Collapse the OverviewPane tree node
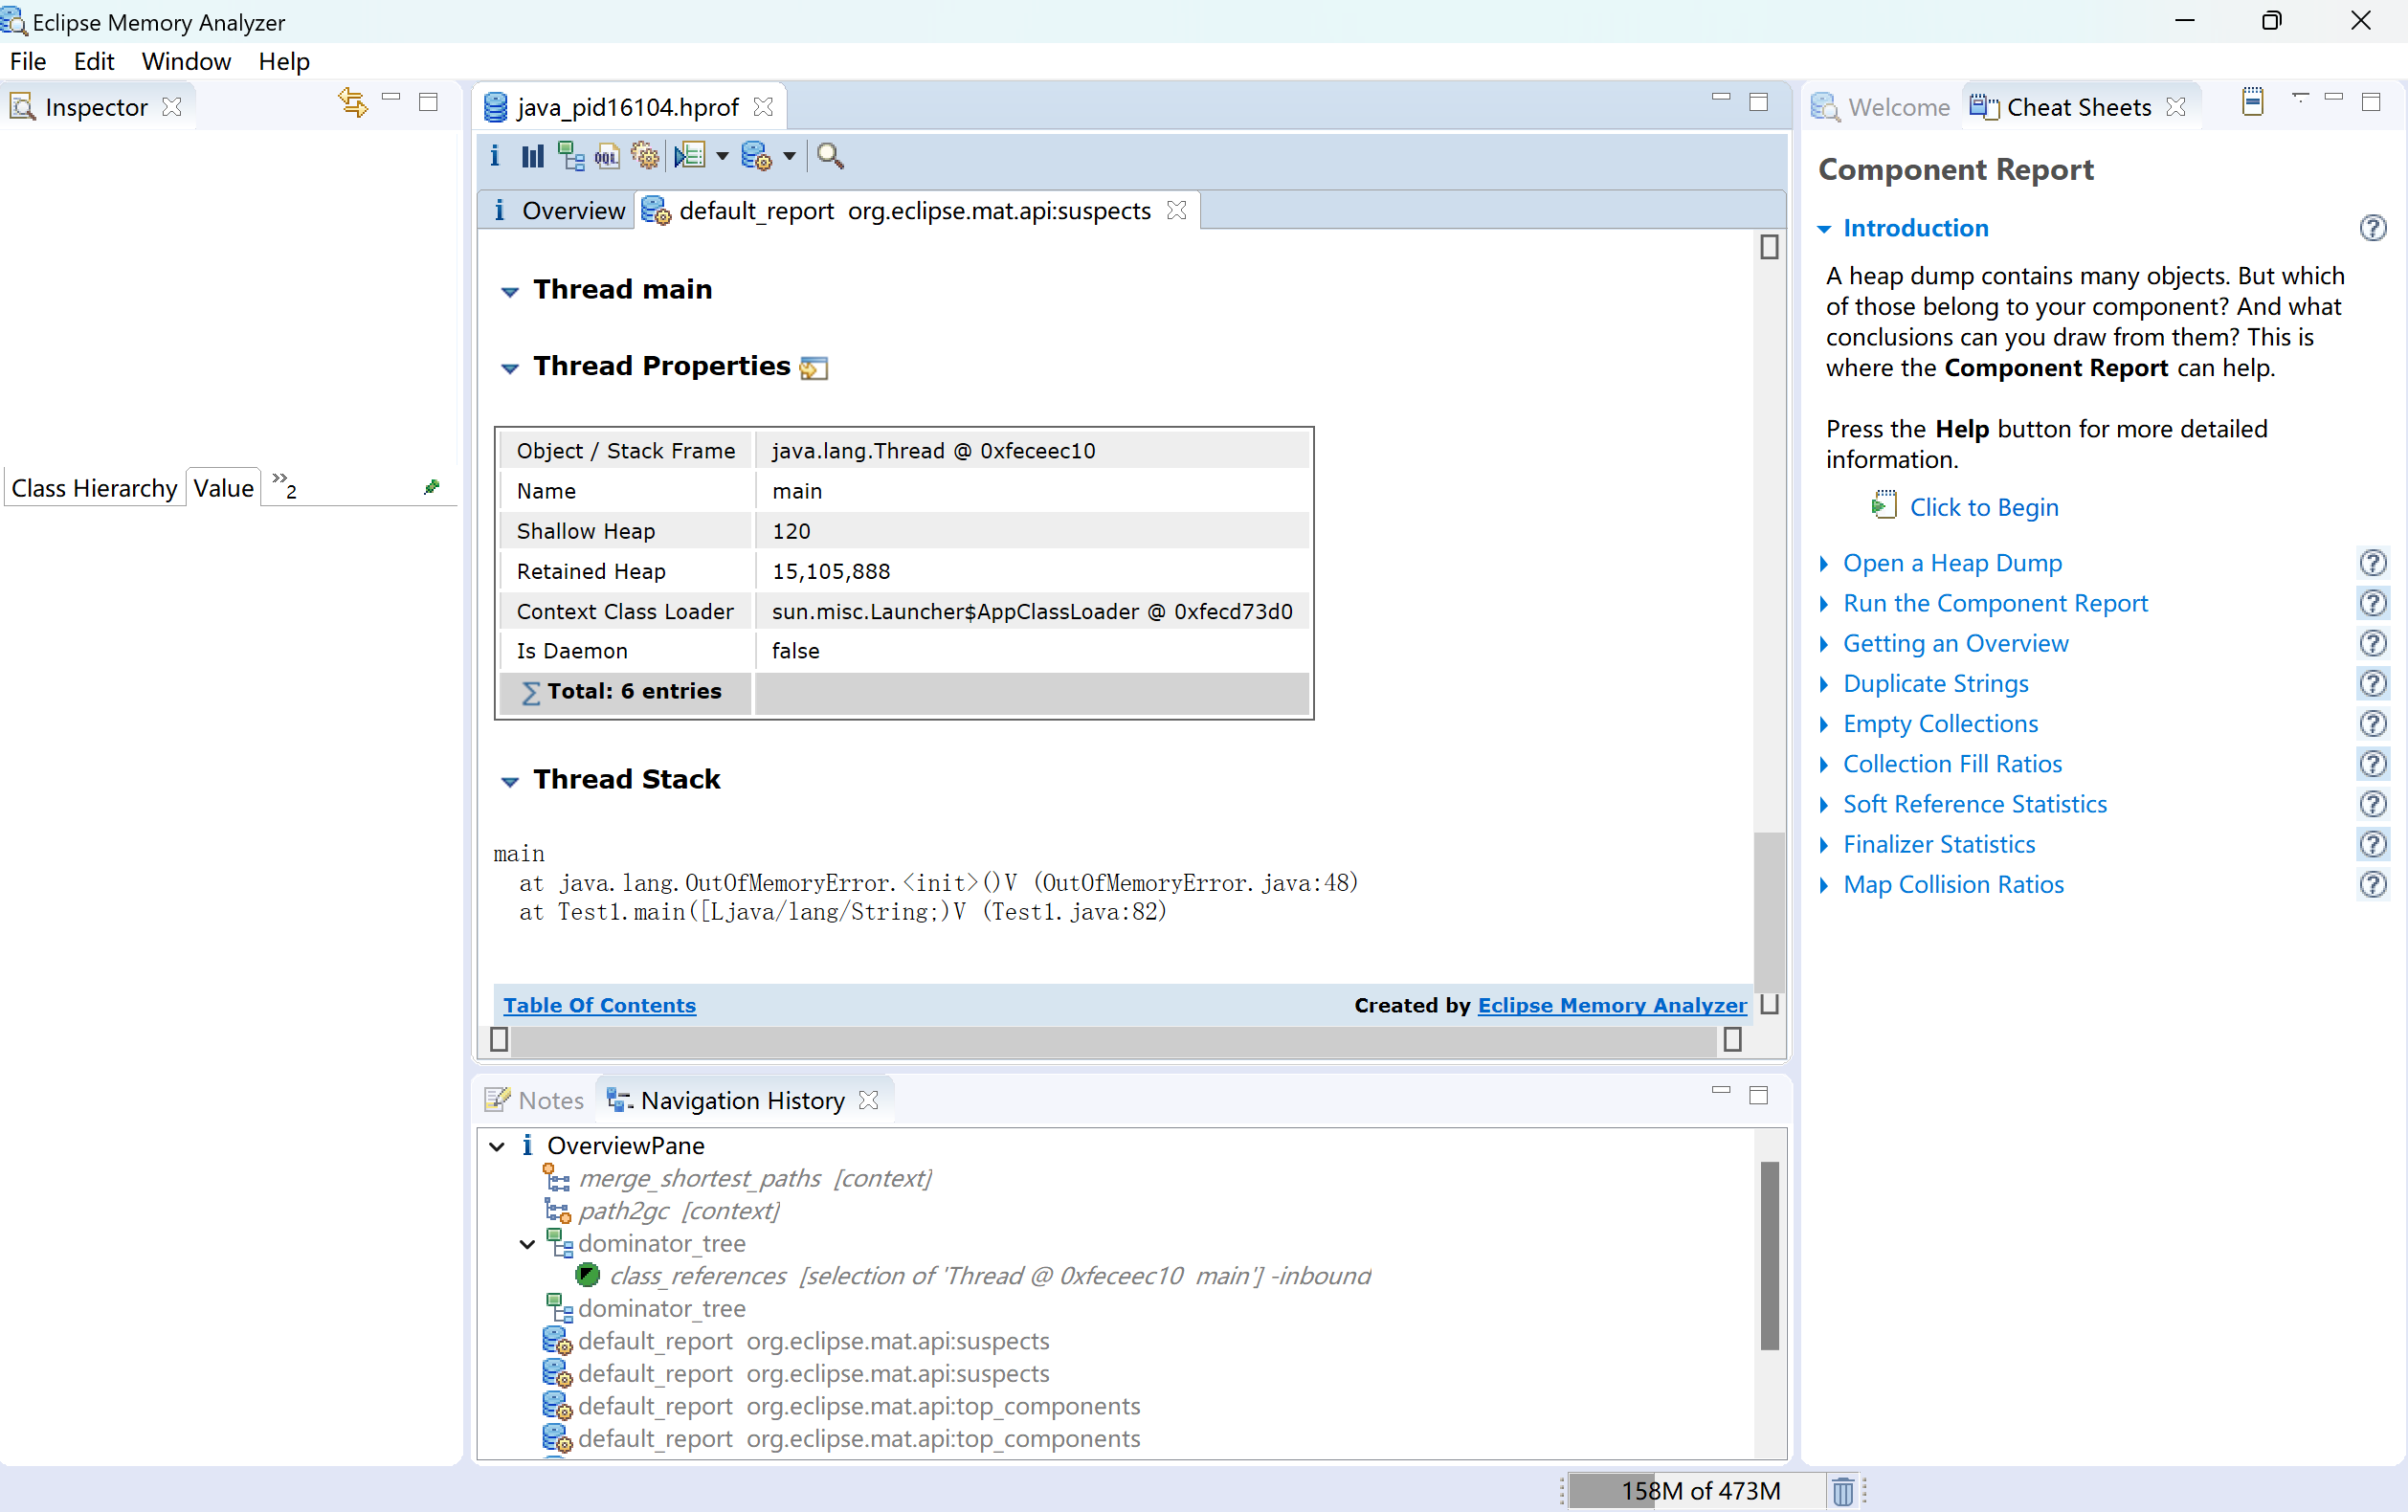2408x1512 pixels. click(x=497, y=1146)
